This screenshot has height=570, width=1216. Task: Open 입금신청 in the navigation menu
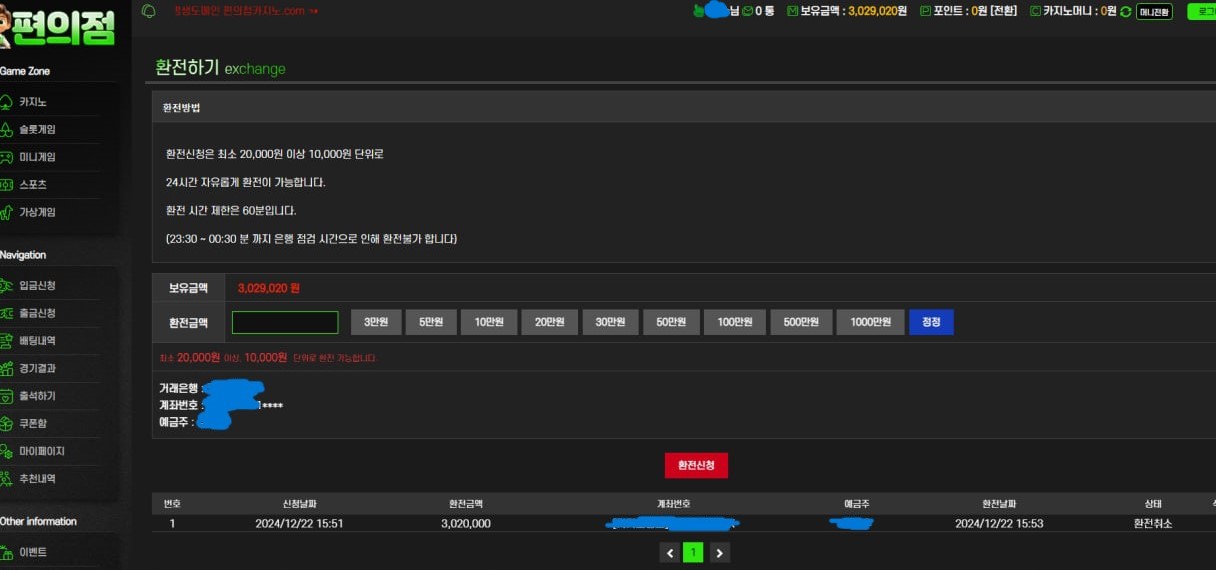37,286
